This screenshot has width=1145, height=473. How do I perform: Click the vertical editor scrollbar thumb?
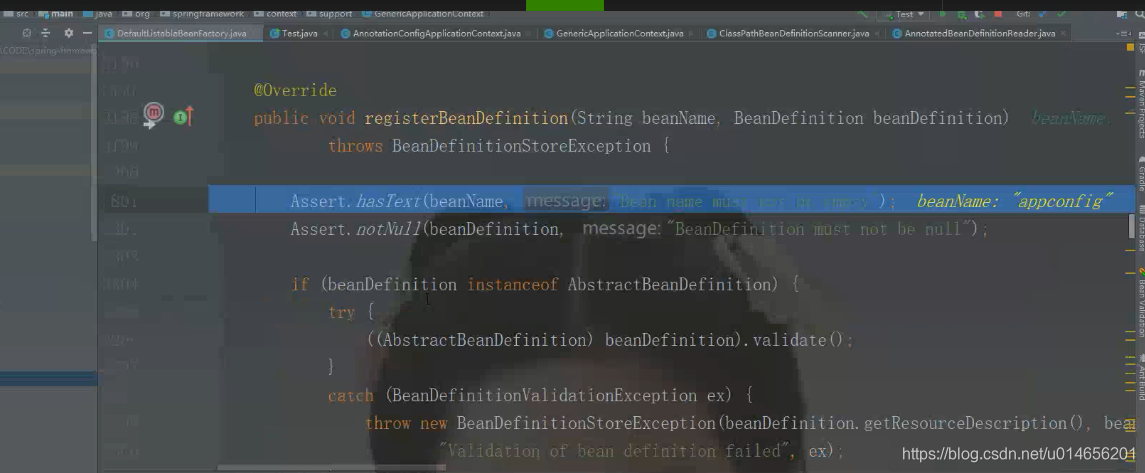point(1131,225)
